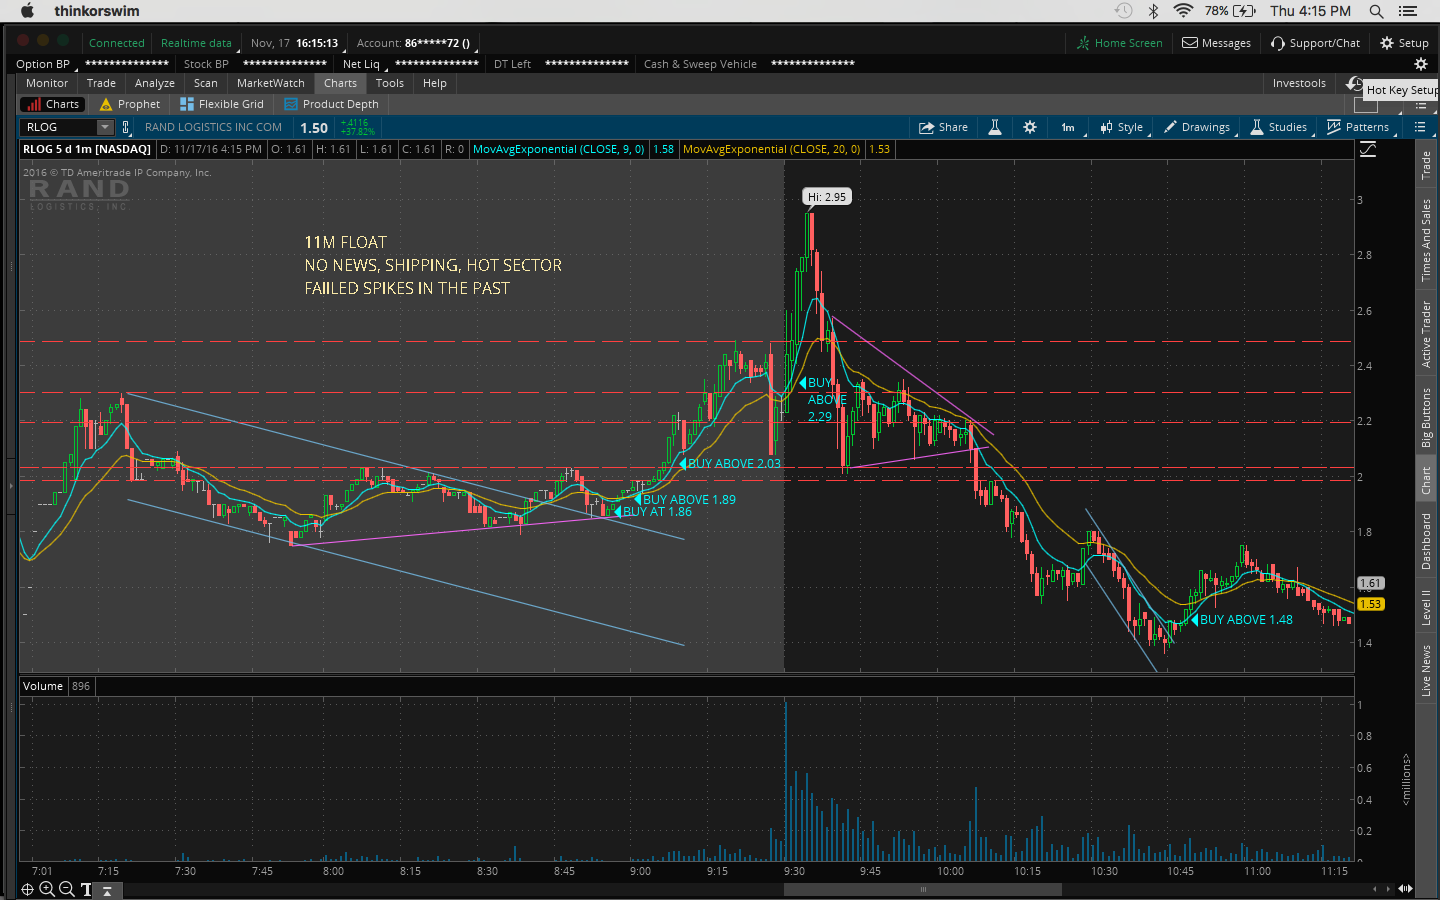This screenshot has width=1440, height=900.
Task: Open the Level II sidebar panel
Action: 1426,607
